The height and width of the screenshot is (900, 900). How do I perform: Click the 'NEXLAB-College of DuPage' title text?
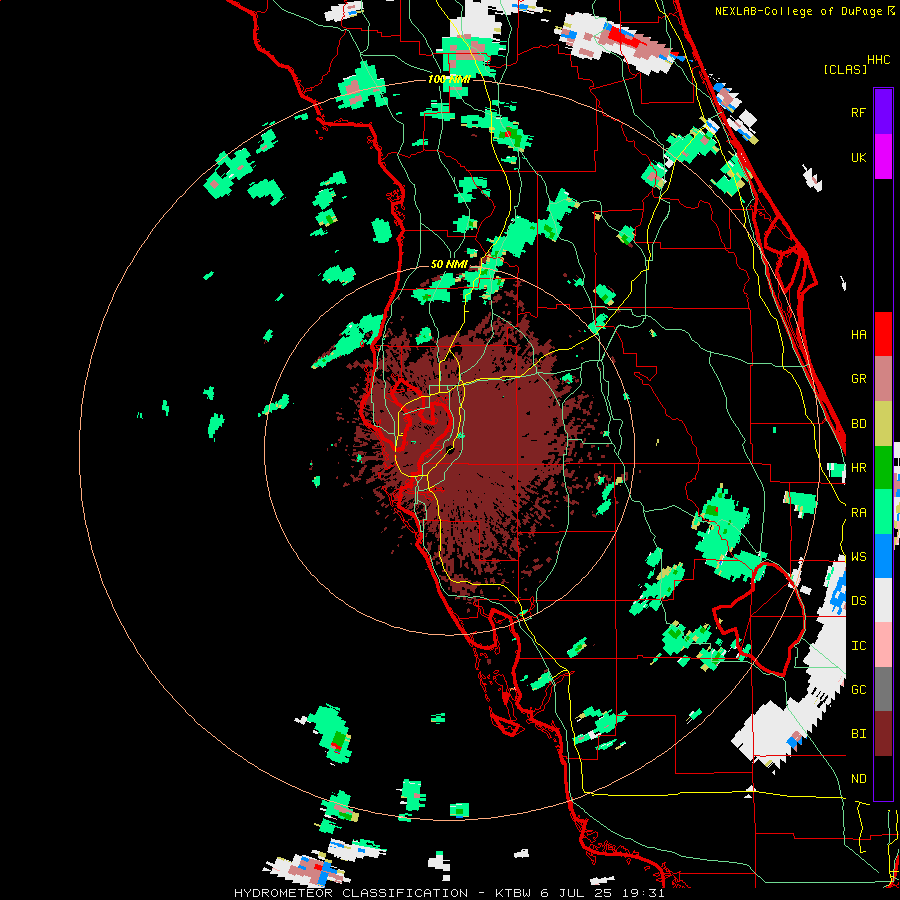(798, 11)
